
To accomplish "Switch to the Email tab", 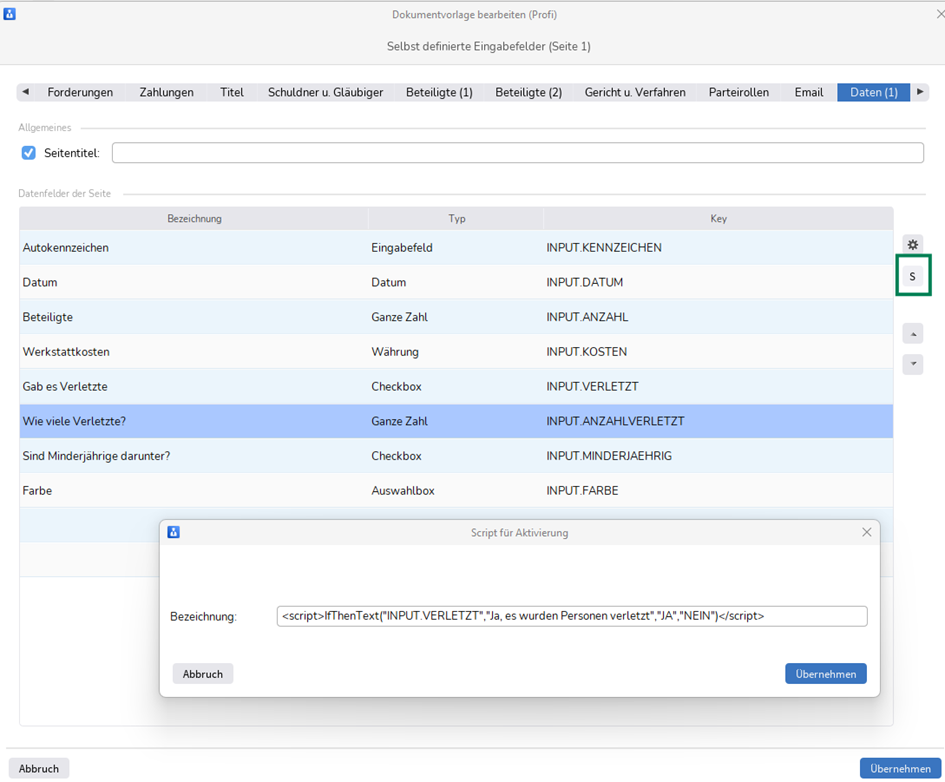I will pos(809,92).
